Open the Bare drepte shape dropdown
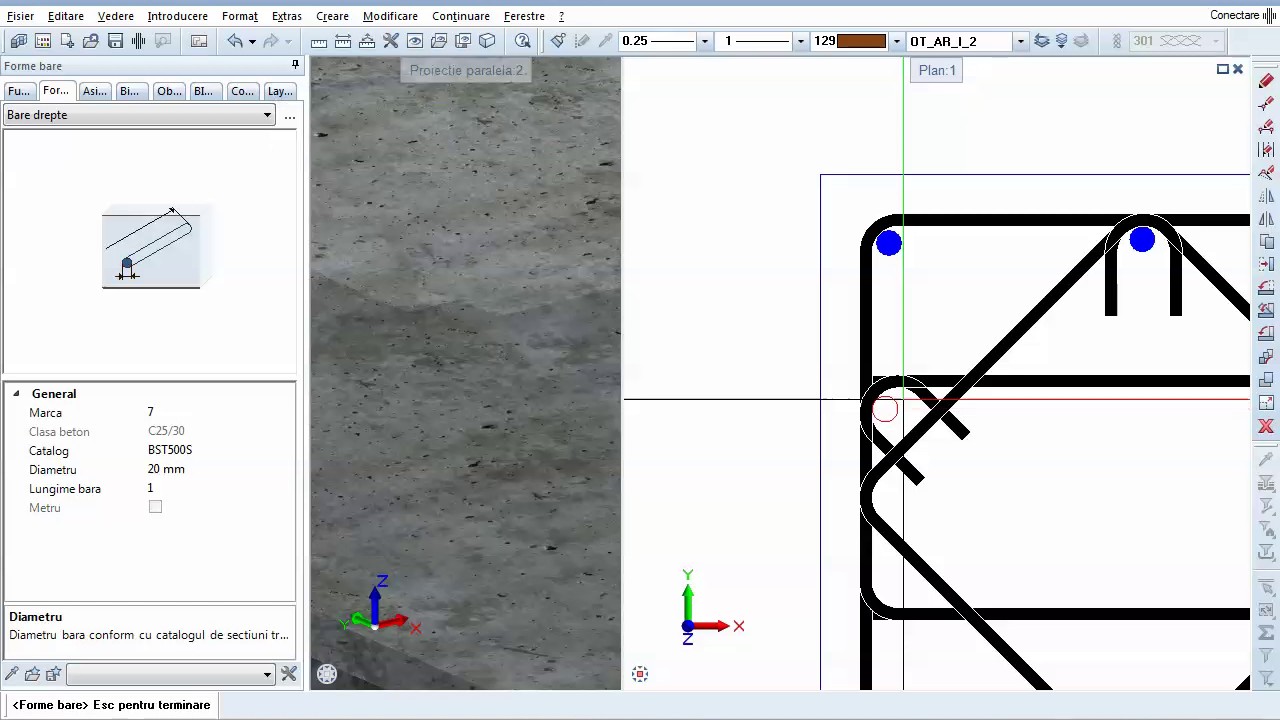 (x=139, y=115)
